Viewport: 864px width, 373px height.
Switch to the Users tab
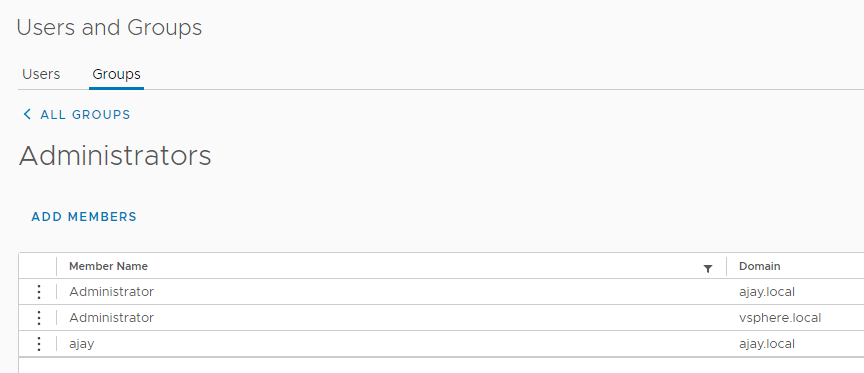pos(41,74)
